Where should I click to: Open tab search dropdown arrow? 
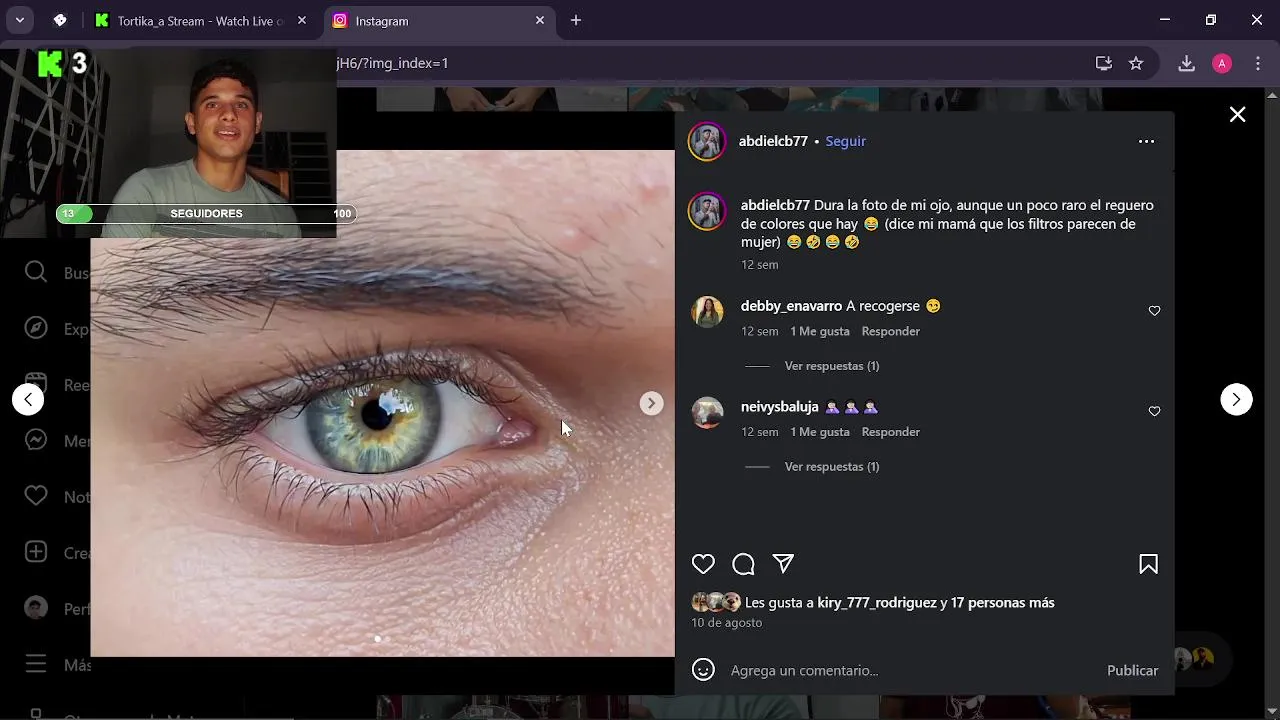coord(19,20)
